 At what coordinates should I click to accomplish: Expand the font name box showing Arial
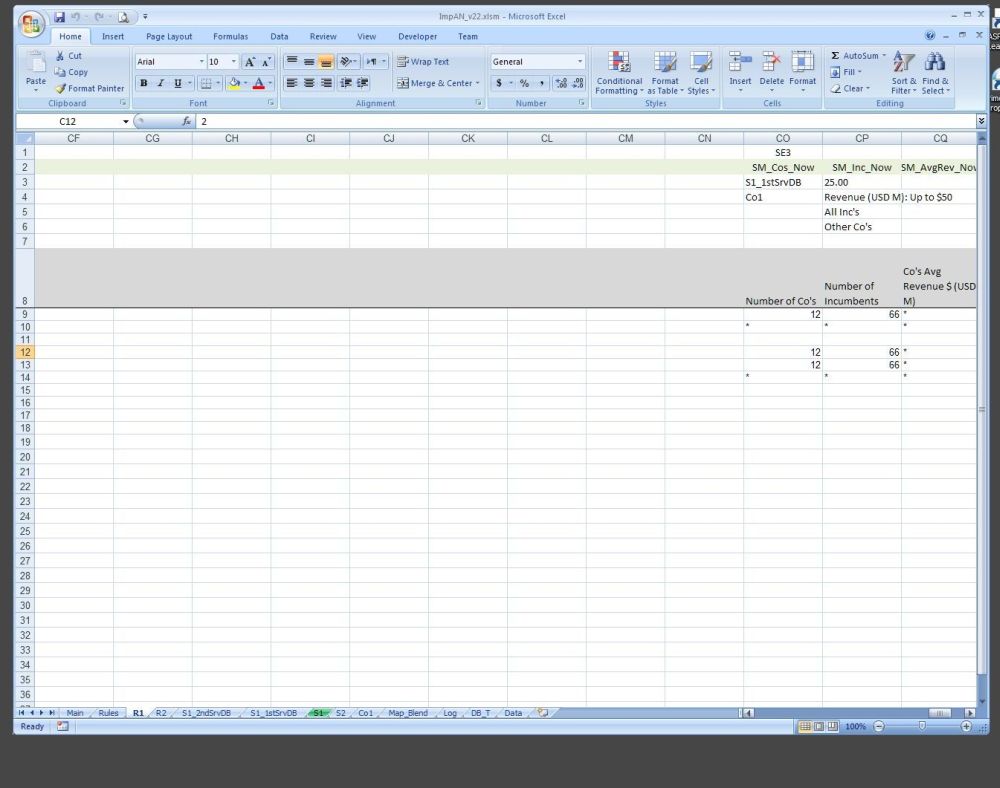pyautogui.click(x=201, y=62)
